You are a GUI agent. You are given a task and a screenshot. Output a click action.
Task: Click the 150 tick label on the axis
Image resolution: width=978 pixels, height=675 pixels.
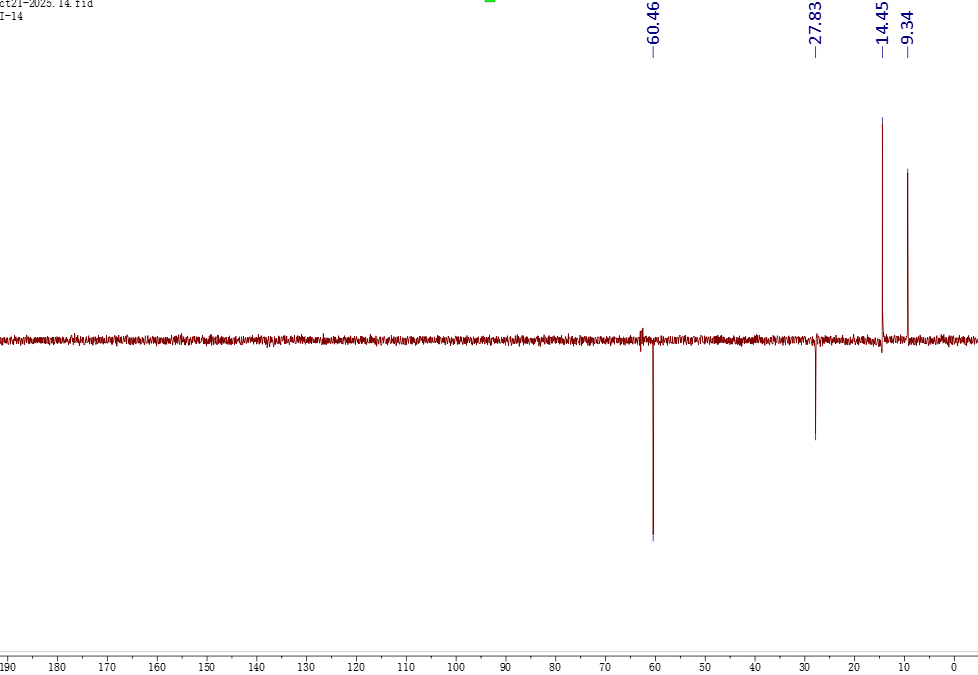coord(206,666)
